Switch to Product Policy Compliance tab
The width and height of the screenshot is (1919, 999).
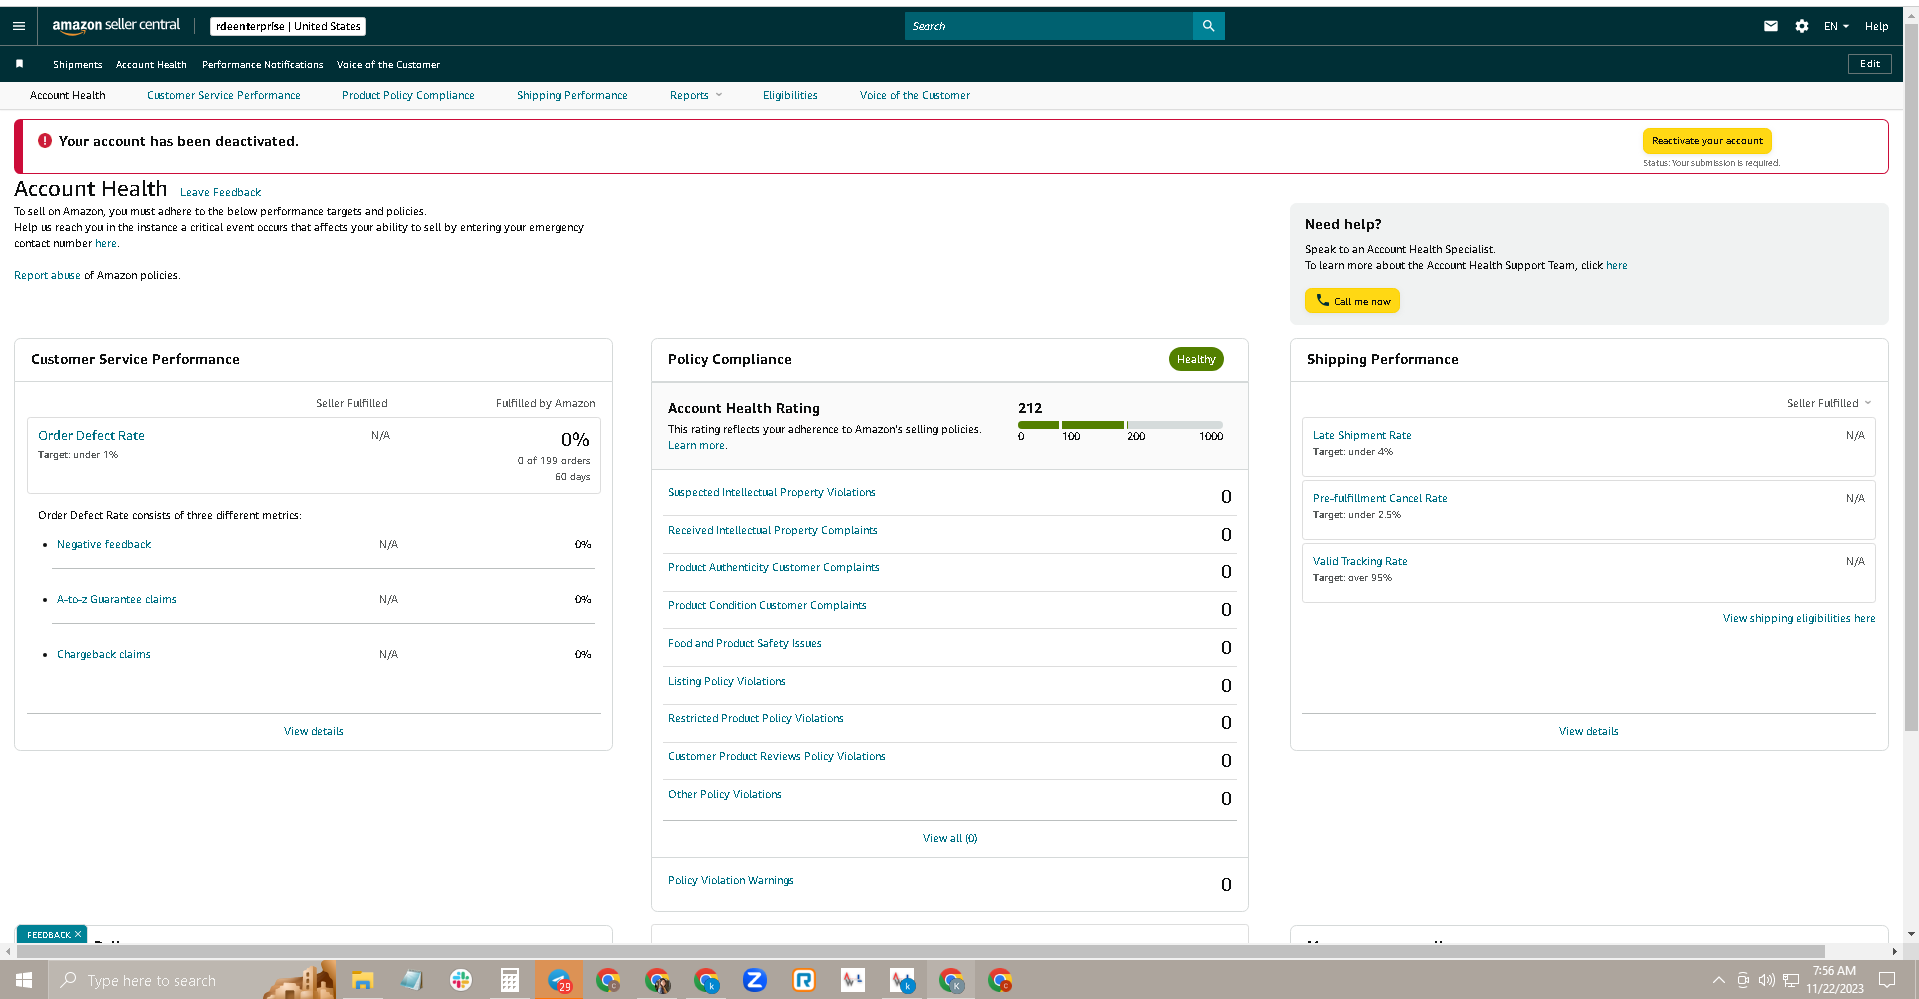(x=408, y=95)
